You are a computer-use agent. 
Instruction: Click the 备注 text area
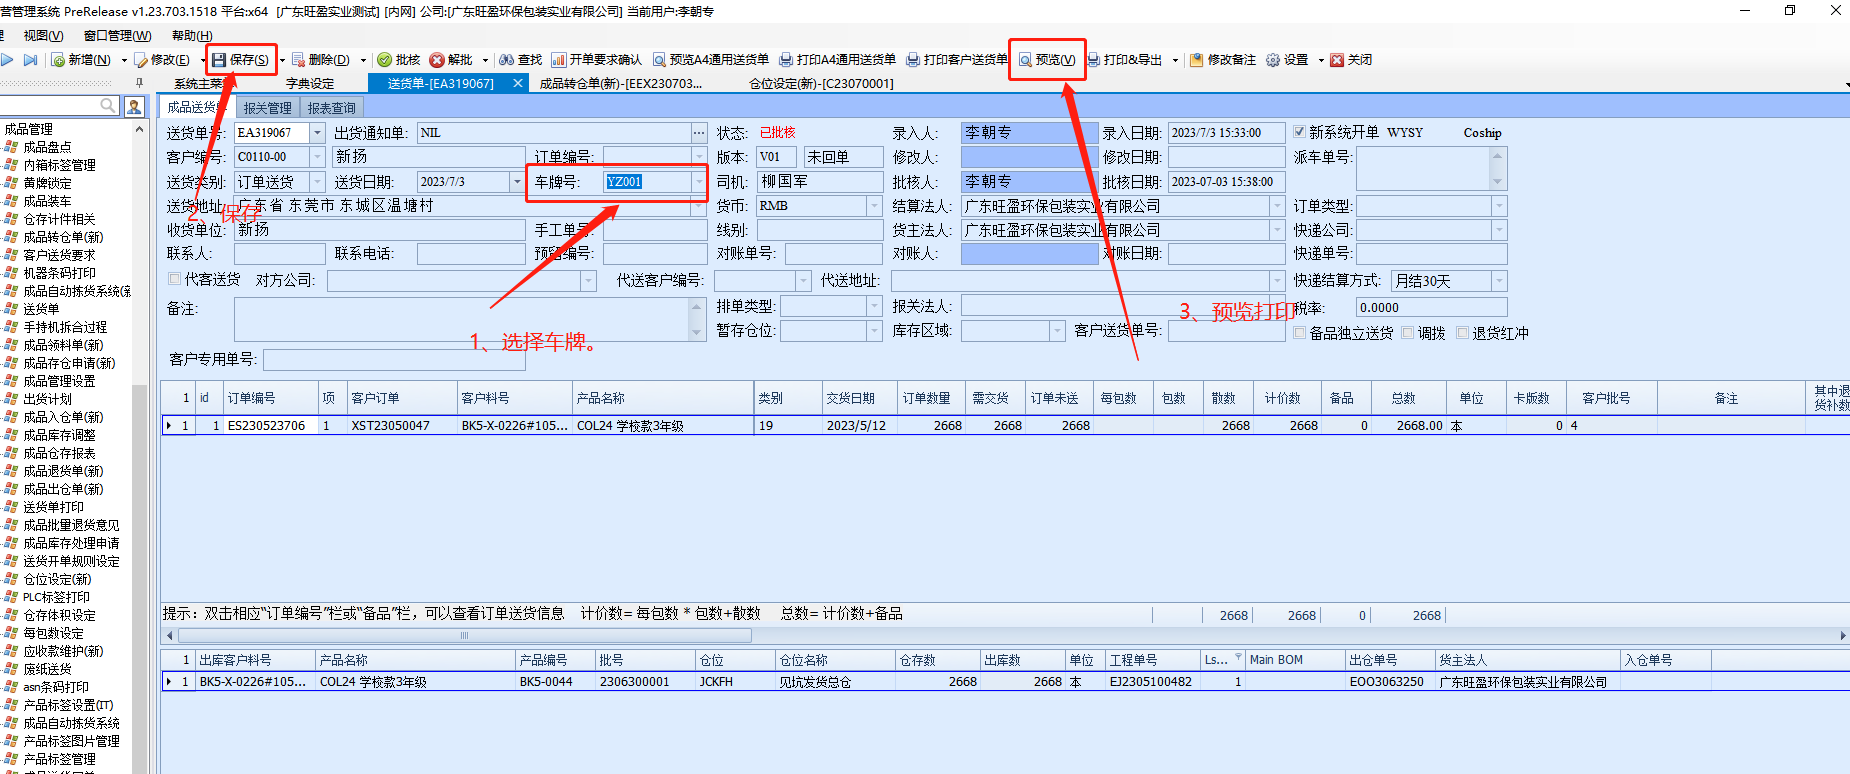pyautogui.click(x=462, y=320)
